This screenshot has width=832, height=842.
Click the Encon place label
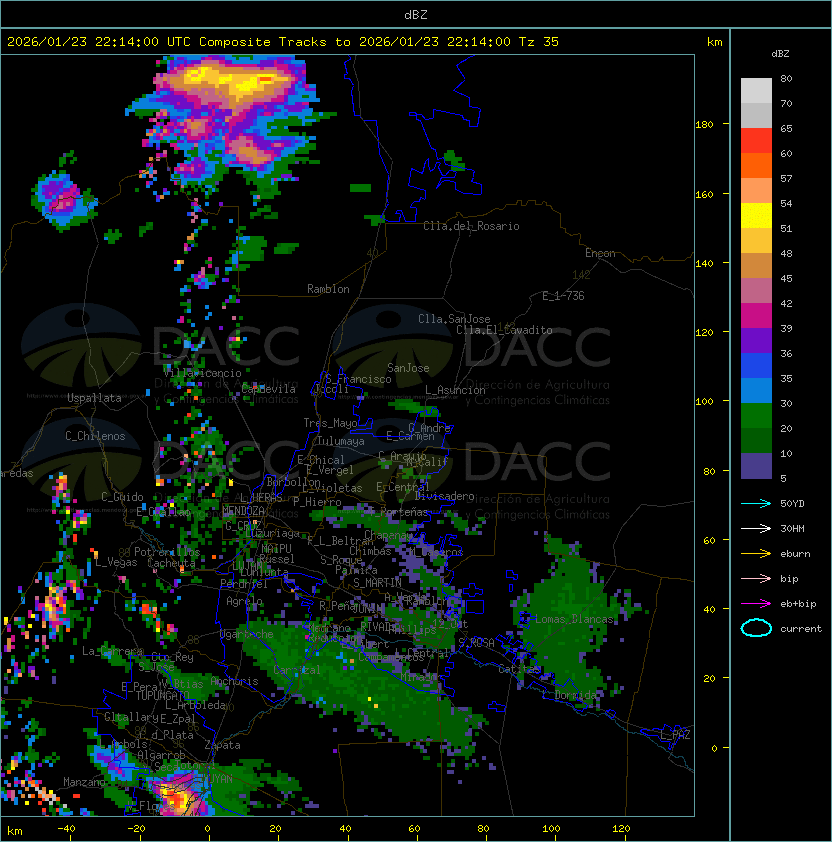coord(600,253)
